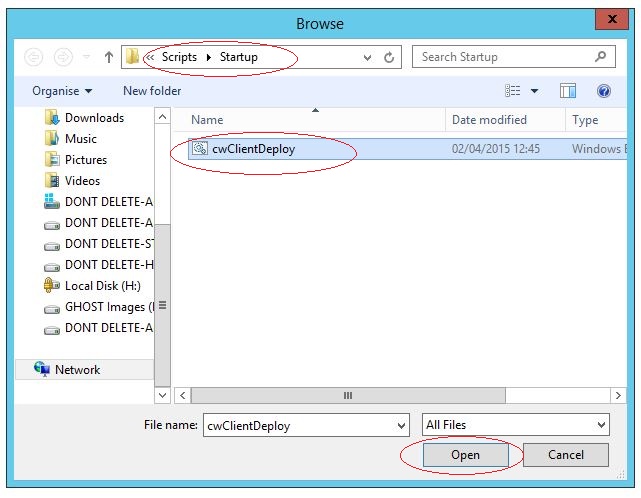641x498 pixels.
Task: Open the address bar history dropdown
Action: tap(368, 58)
